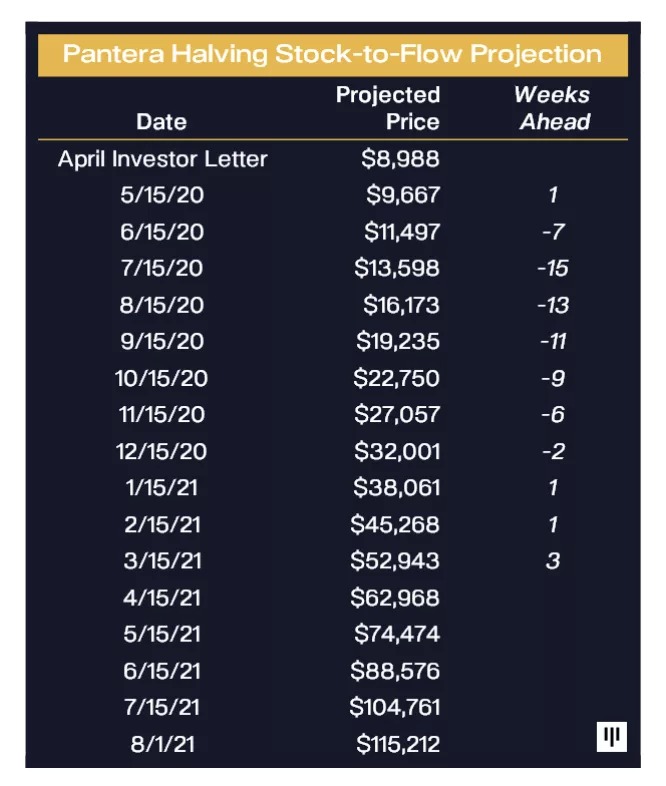Click the $52,943 projected price
This screenshot has width=666, height=786.
pos(395,561)
